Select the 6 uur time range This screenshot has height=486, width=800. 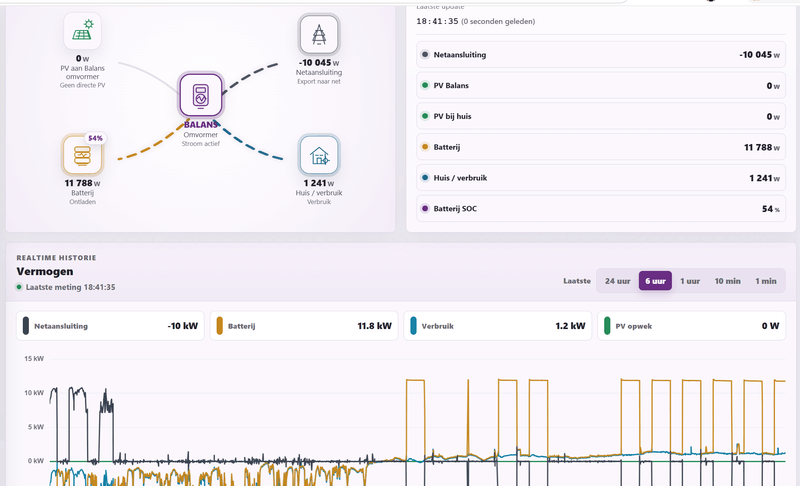[655, 281]
